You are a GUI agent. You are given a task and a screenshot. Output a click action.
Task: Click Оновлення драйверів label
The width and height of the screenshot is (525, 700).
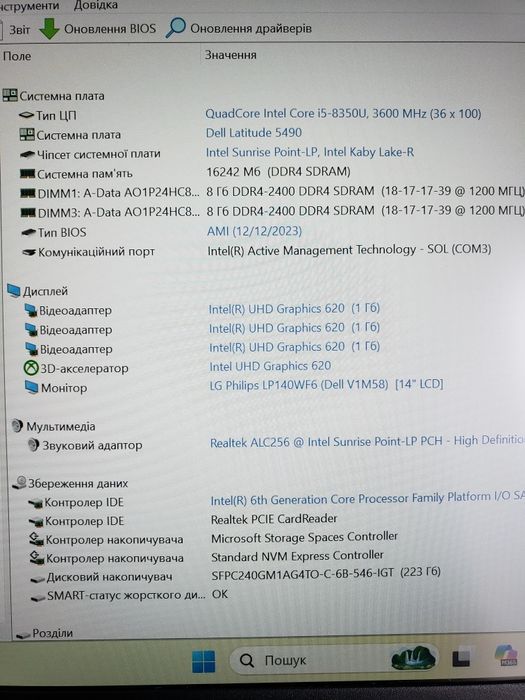[251, 29]
